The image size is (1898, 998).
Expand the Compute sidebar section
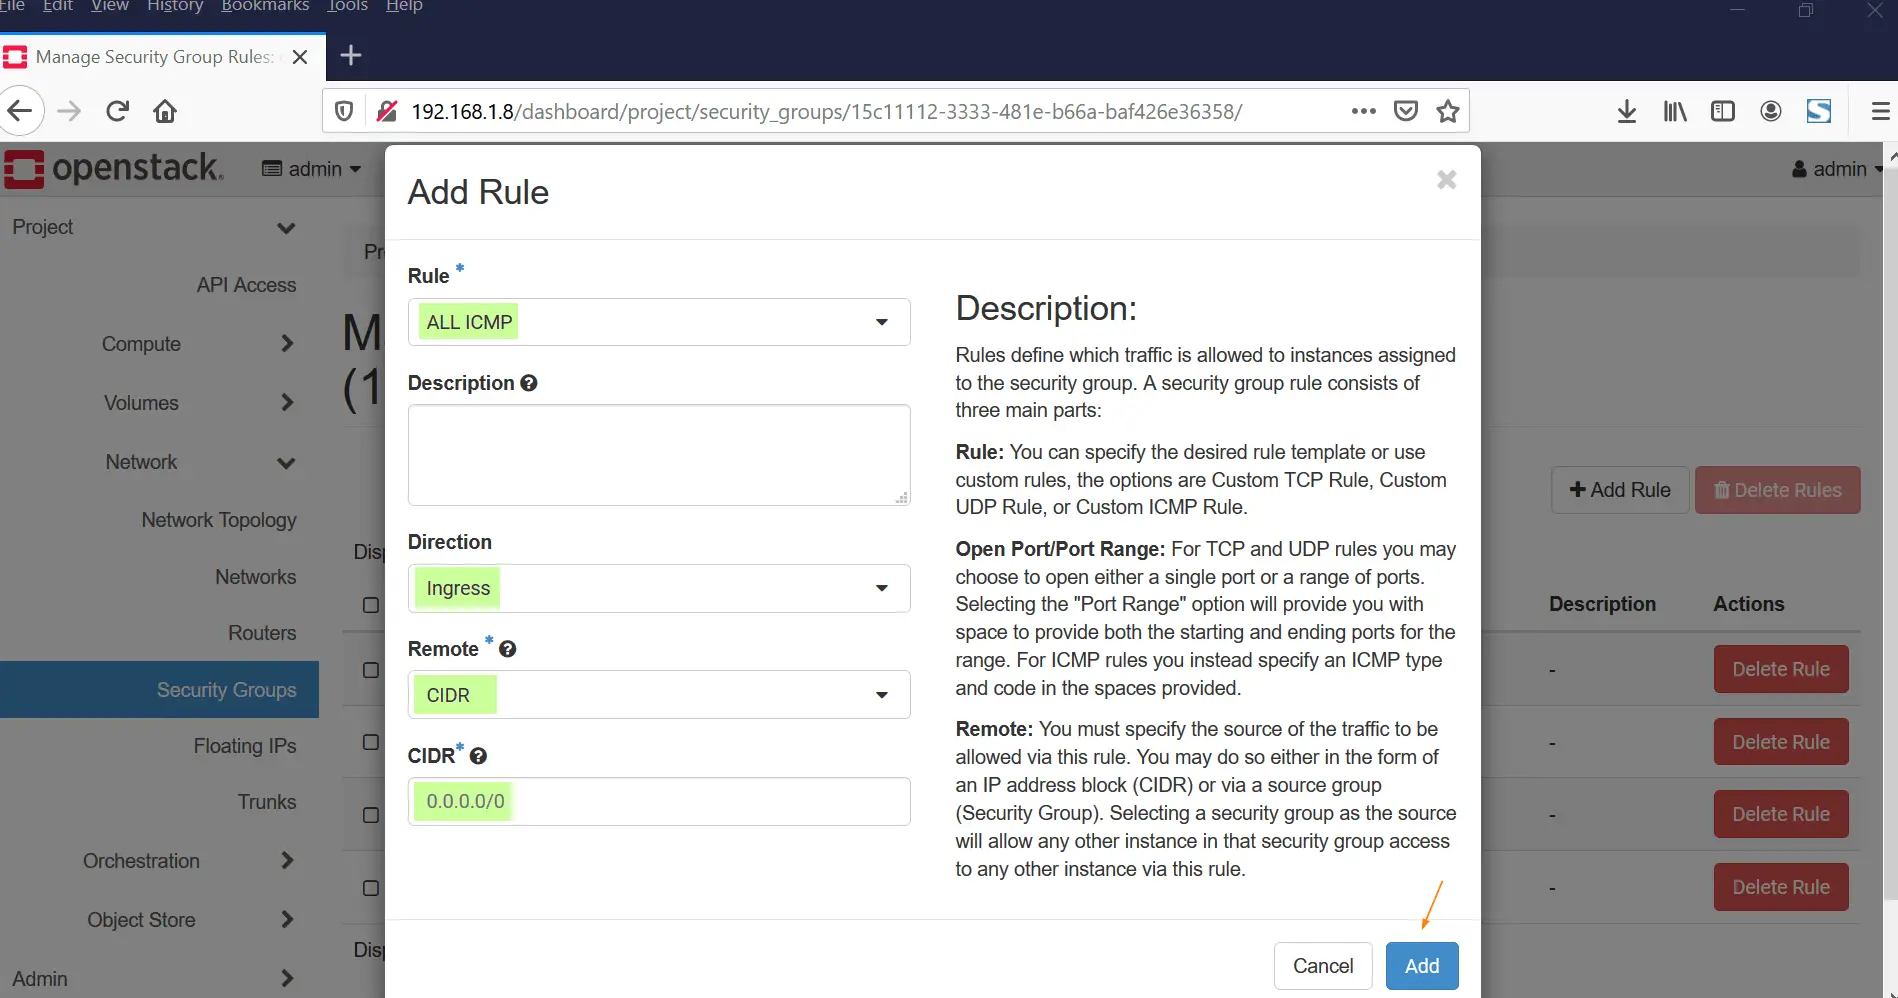point(198,344)
